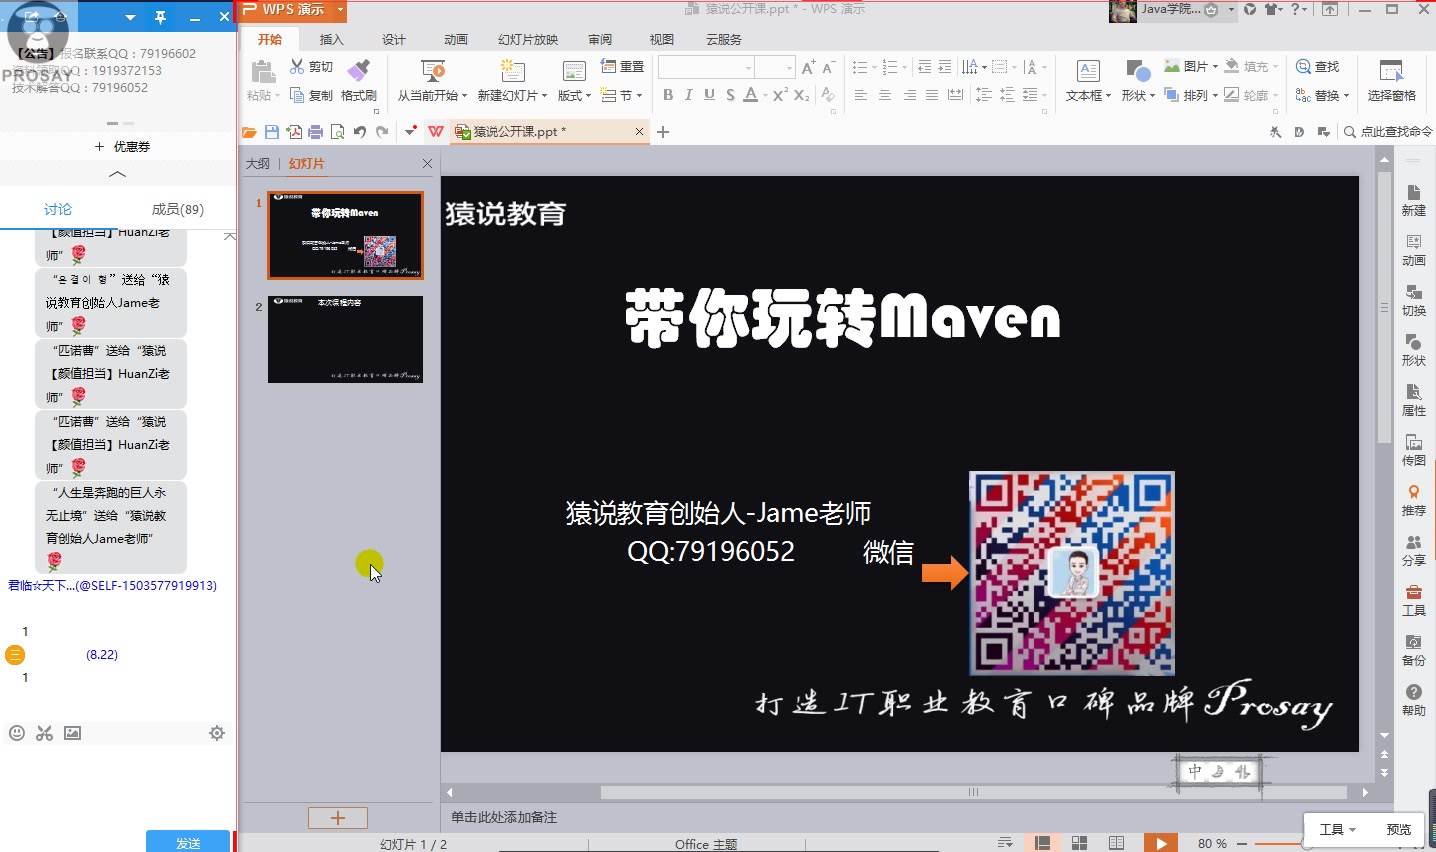Image resolution: width=1436 pixels, height=852 pixels.
Task: Switch to Normal view in status bar
Action: (1042, 843)
